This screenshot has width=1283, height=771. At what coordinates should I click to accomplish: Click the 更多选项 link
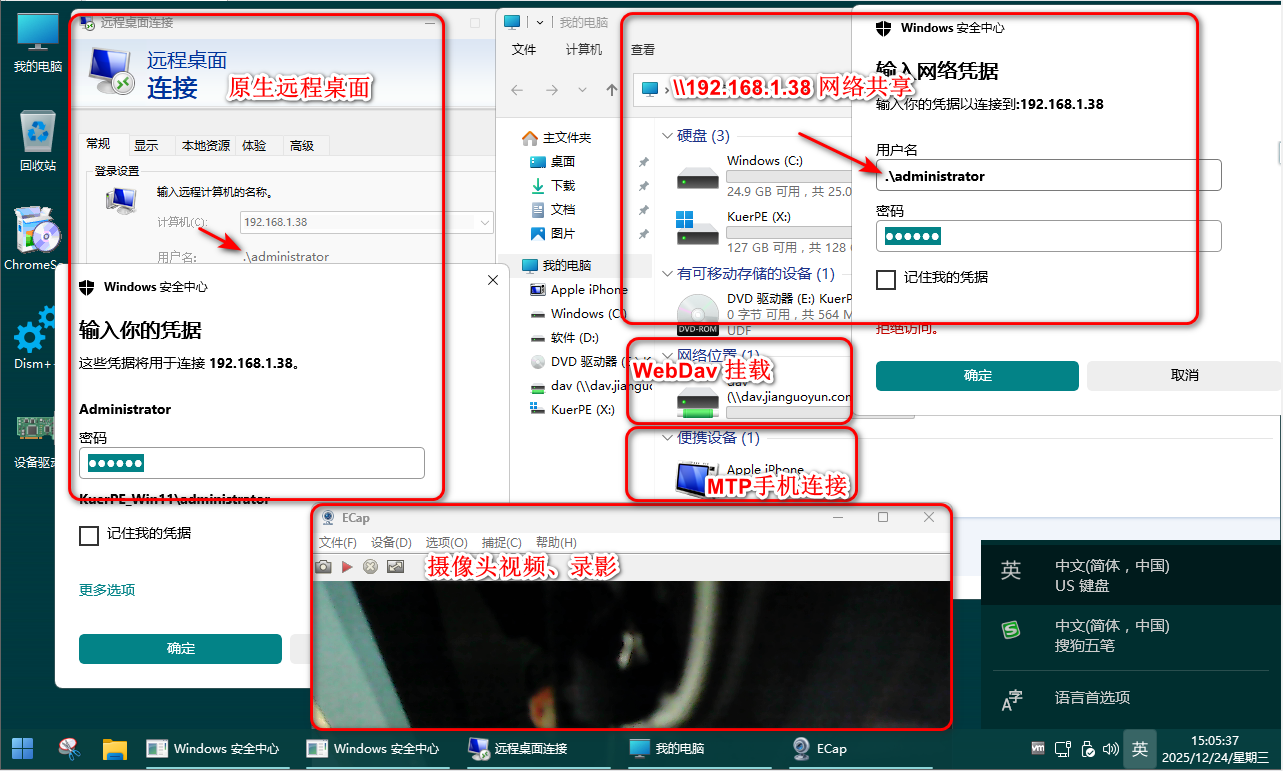click(107, 590)
